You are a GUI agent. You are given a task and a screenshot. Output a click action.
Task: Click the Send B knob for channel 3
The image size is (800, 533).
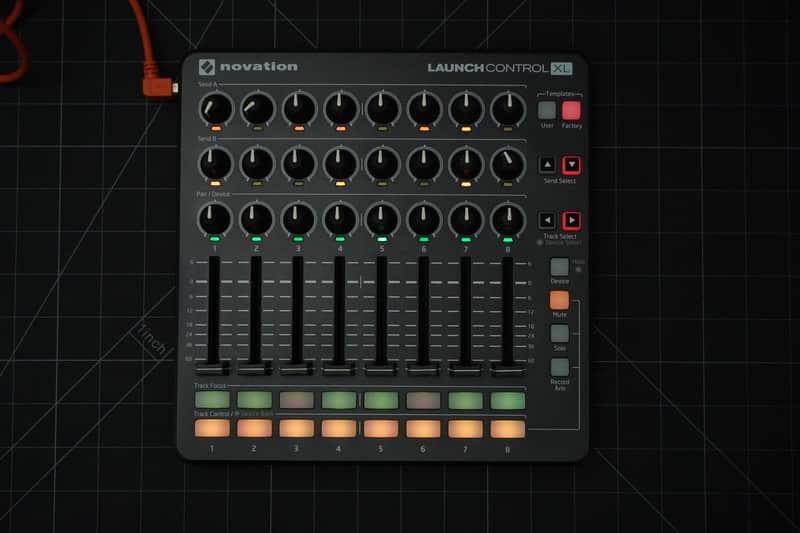pos(299,164)
